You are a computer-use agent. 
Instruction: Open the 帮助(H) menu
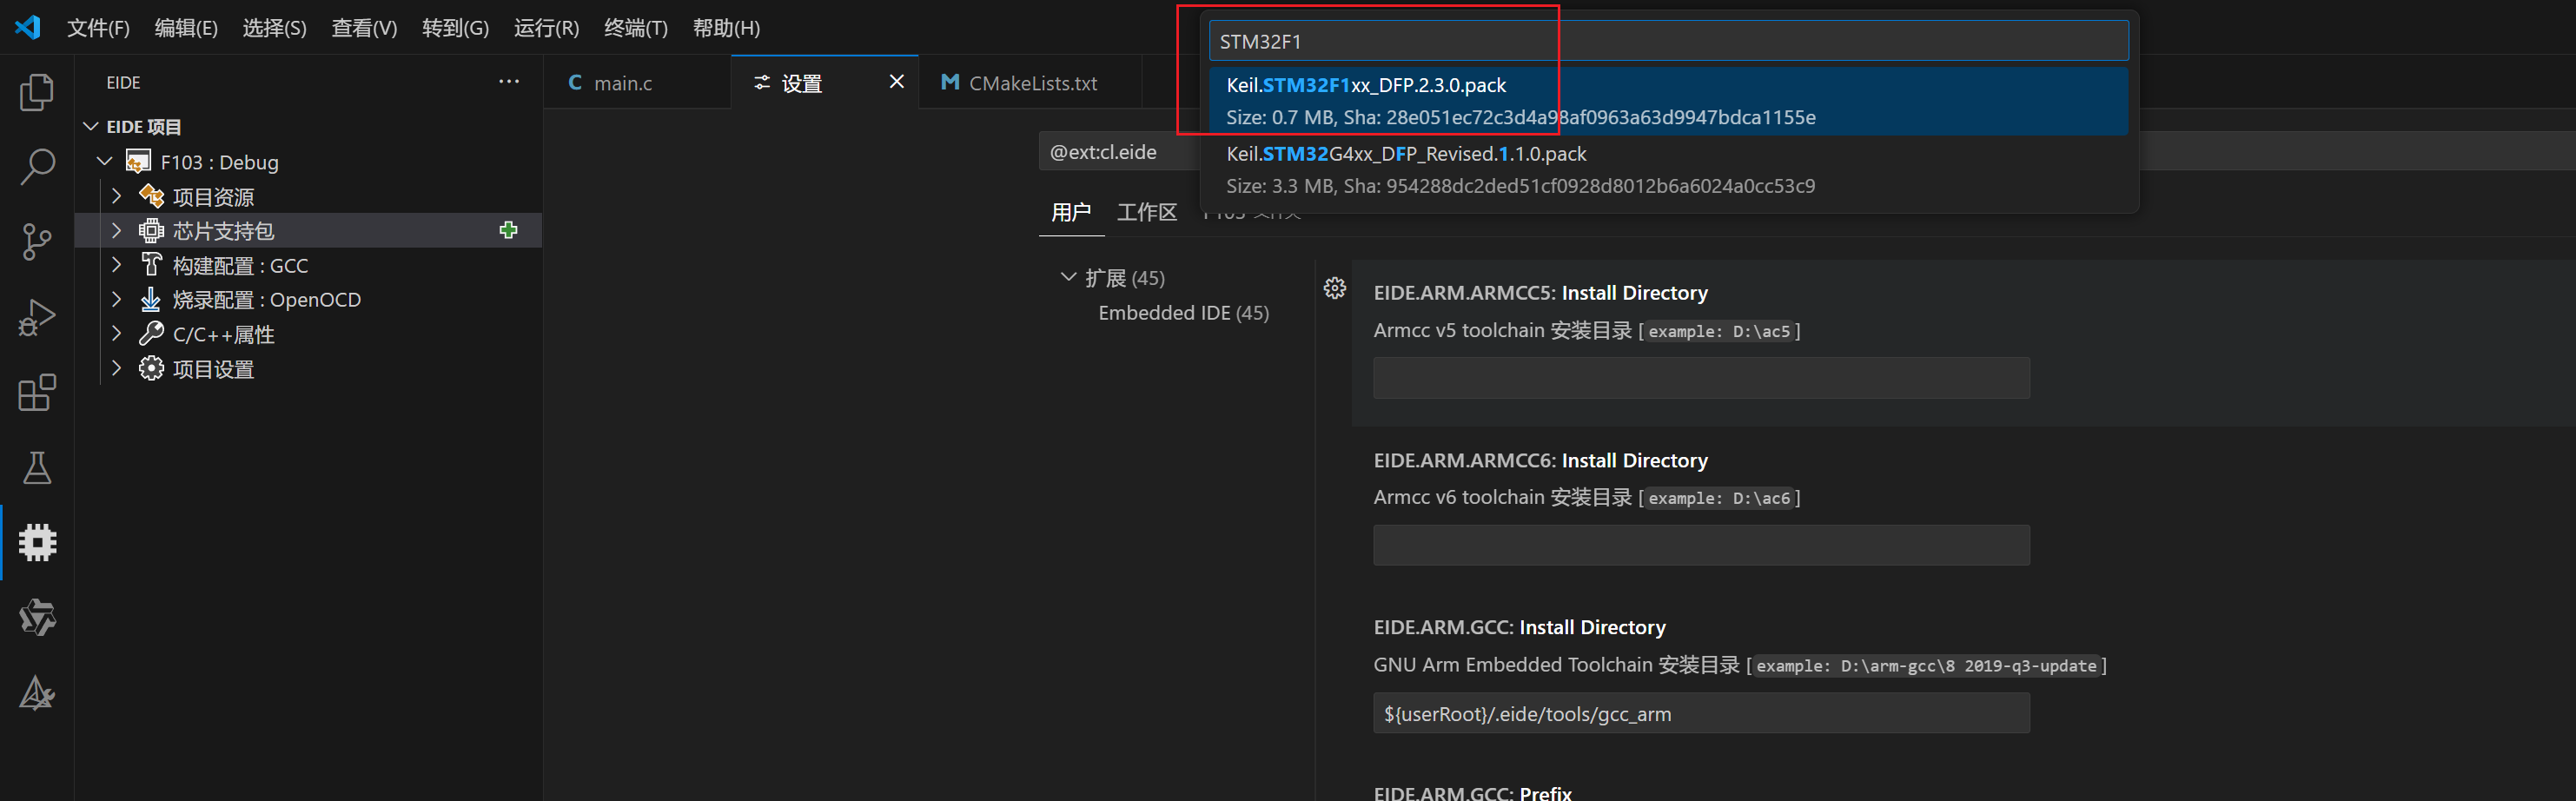726,28
